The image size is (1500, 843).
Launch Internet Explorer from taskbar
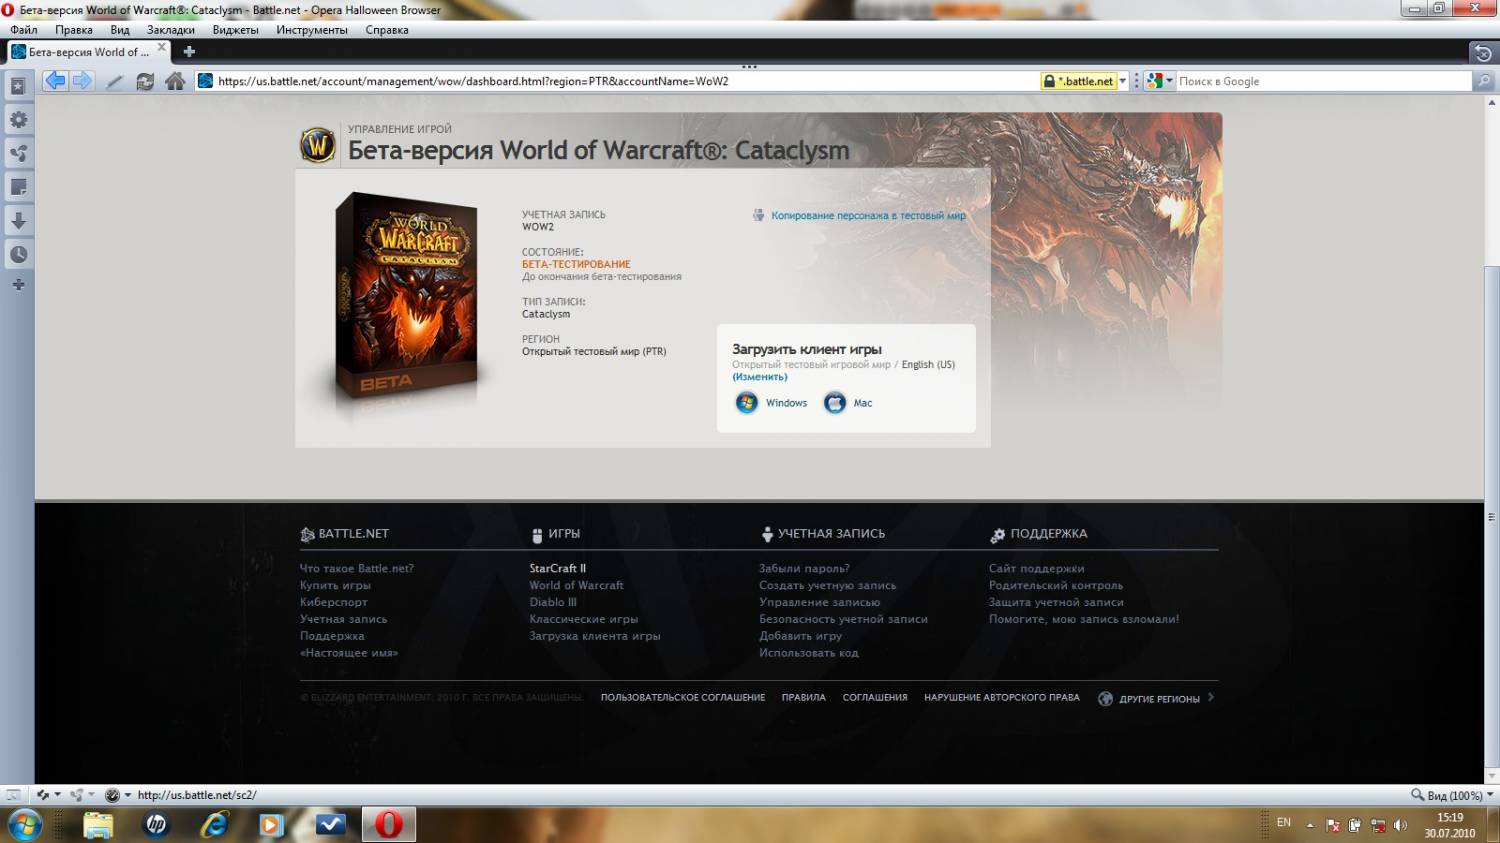click(x=214, y=825)
